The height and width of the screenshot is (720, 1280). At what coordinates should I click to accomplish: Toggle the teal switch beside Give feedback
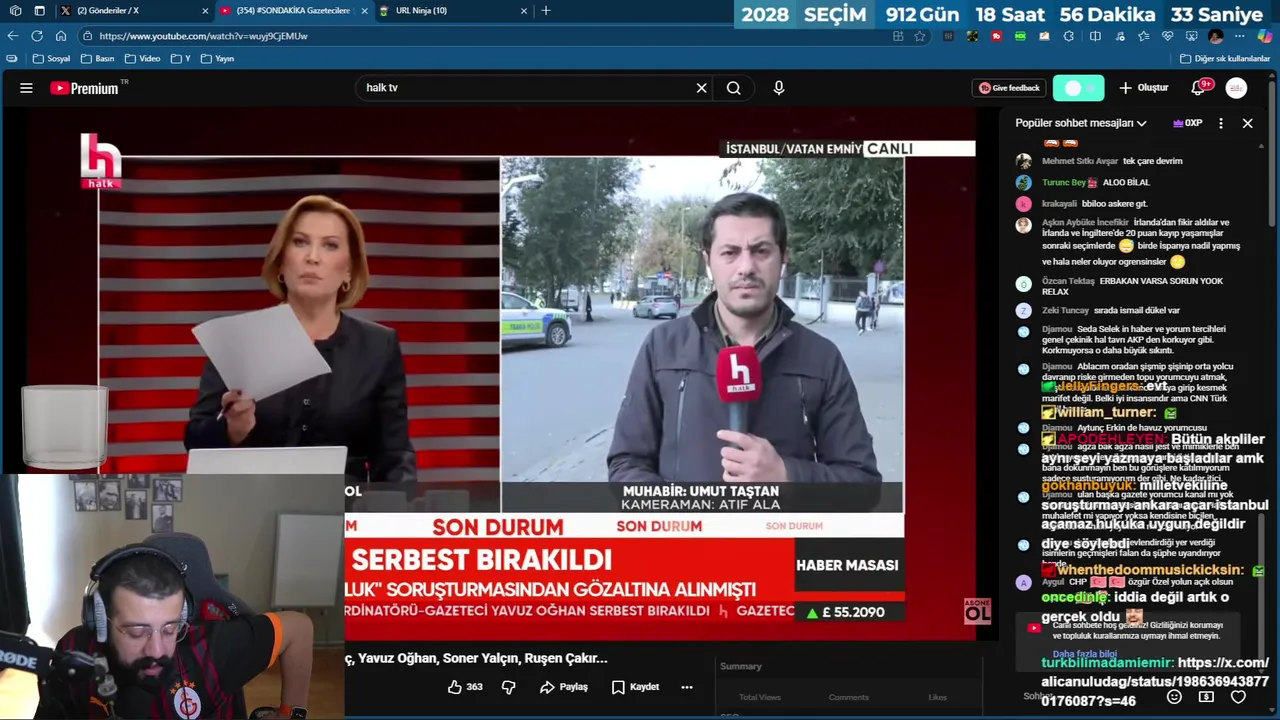point(1078,88)
